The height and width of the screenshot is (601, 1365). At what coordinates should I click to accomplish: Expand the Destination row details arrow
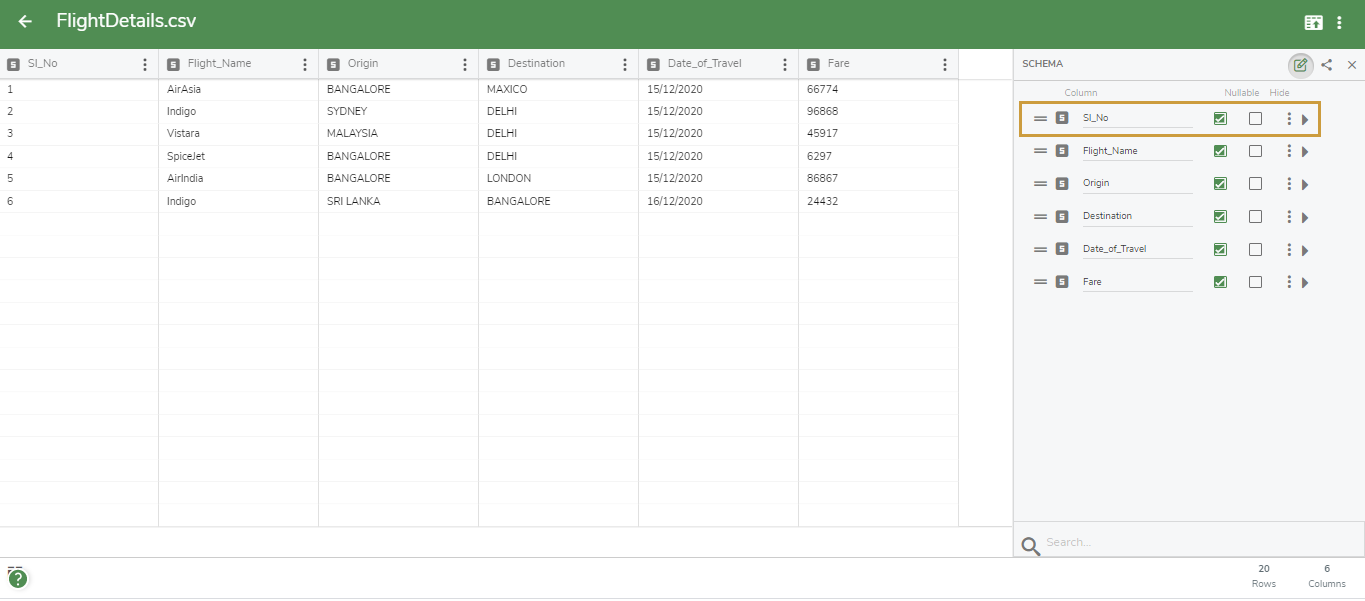[1306, 216]
